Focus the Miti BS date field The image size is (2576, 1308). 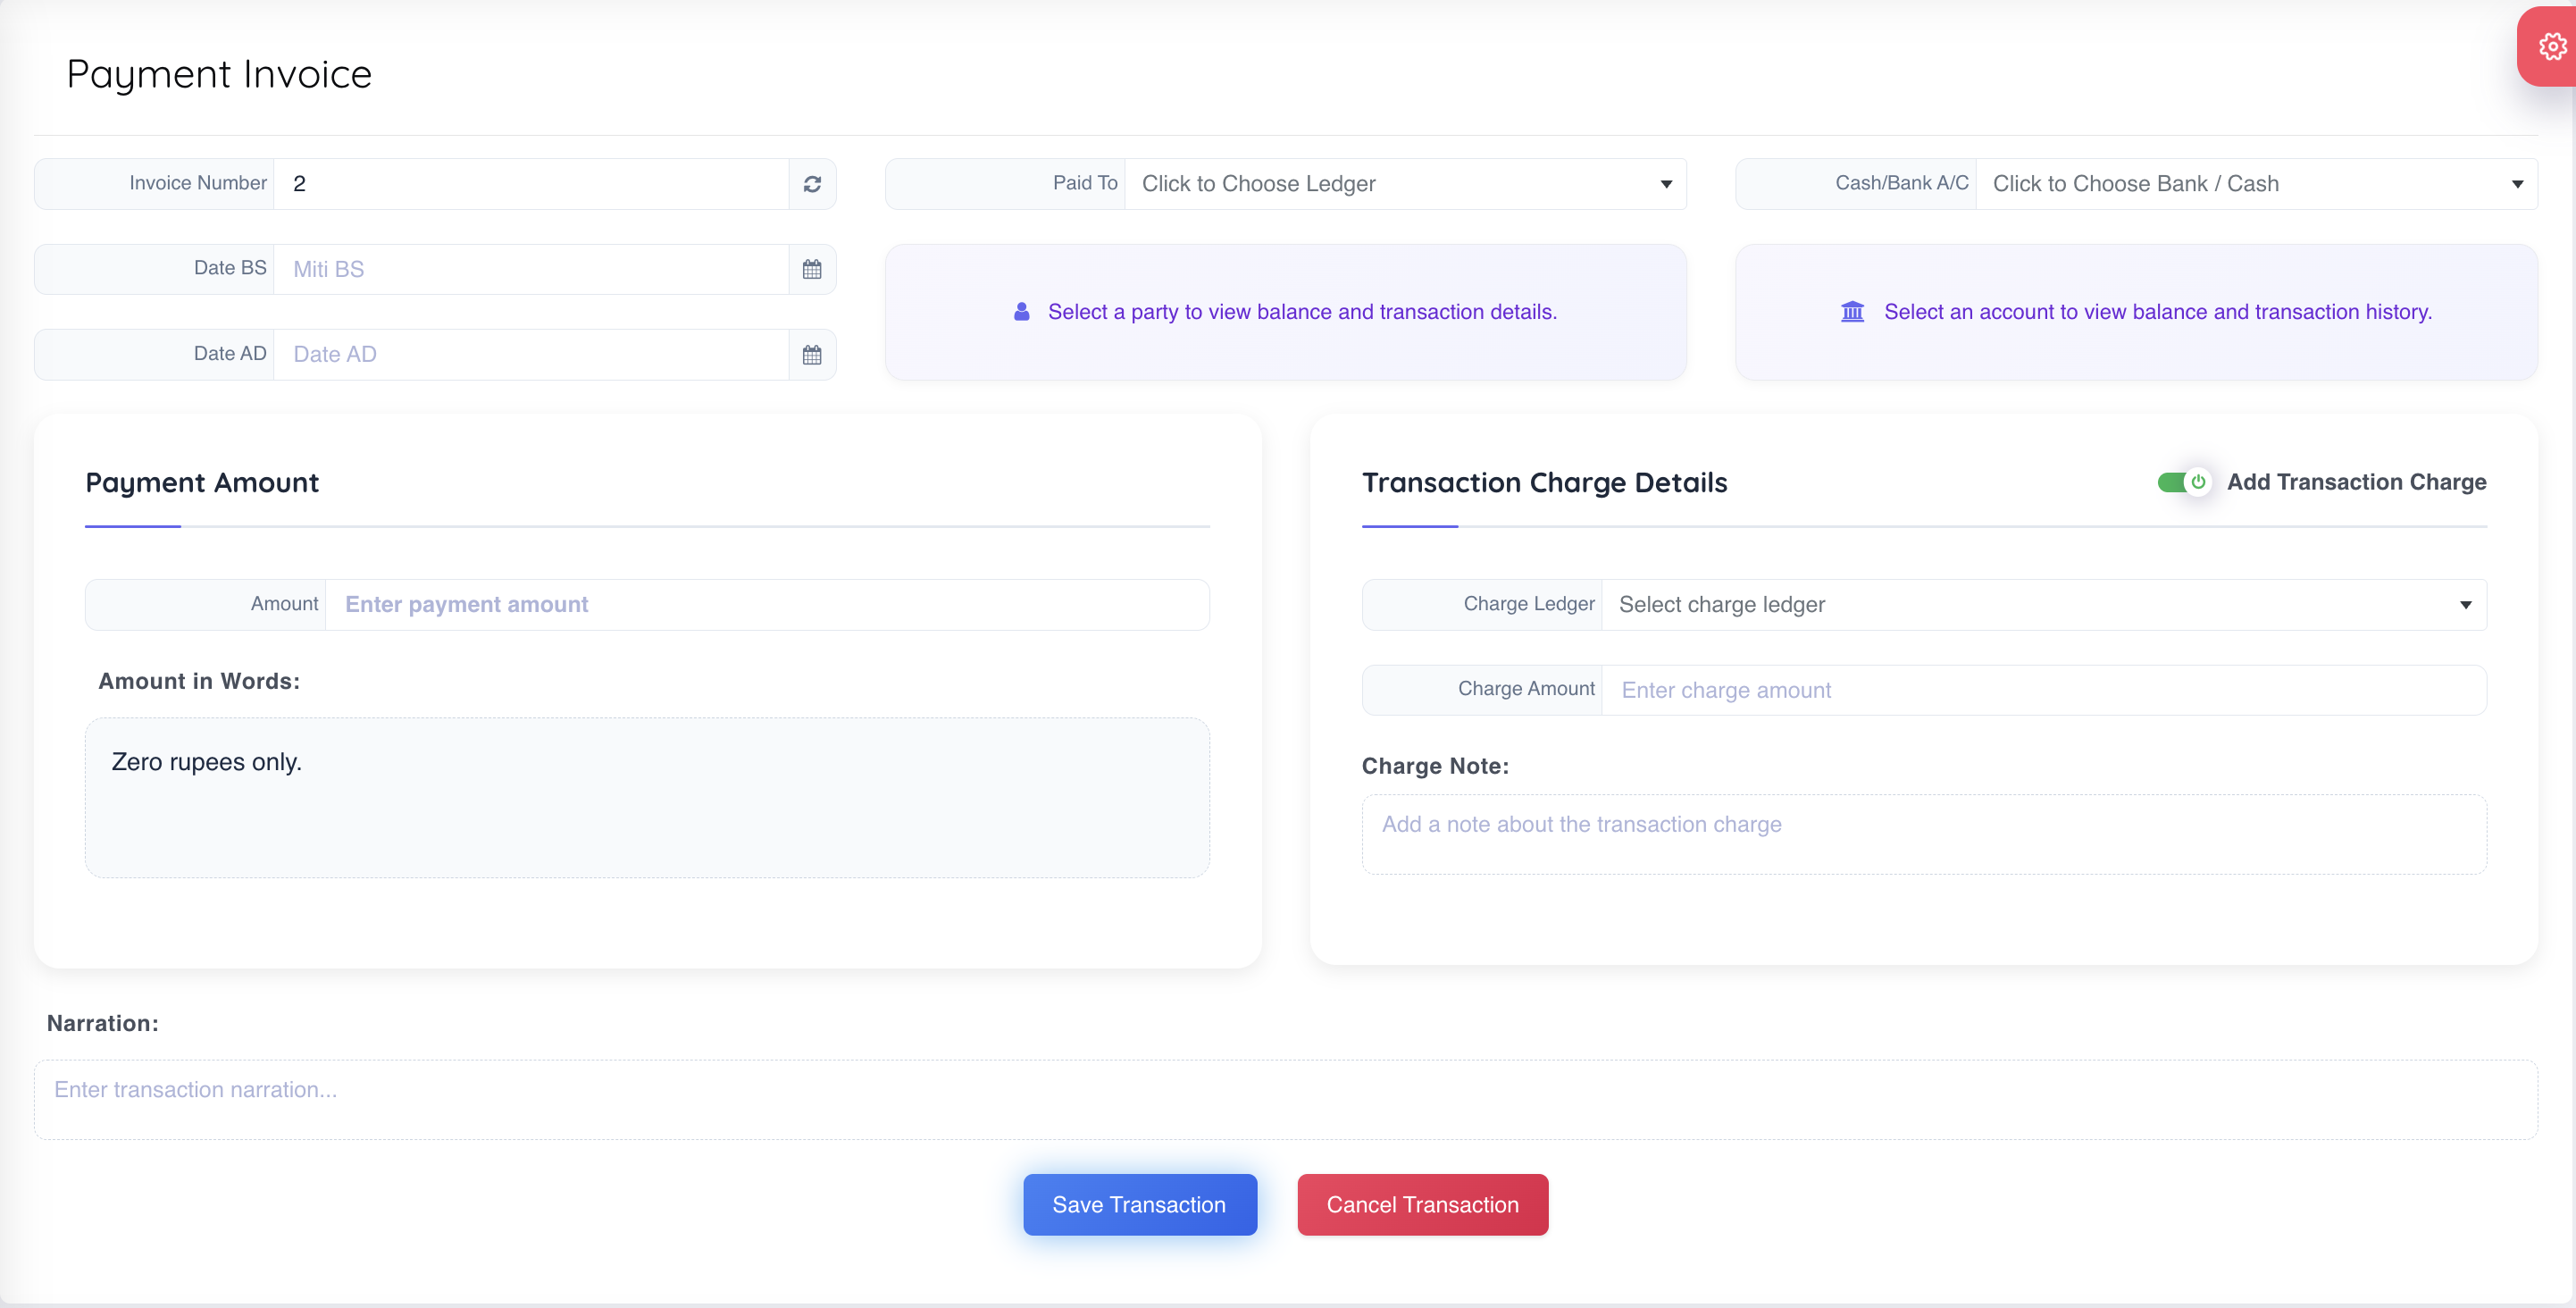[530, 269]
